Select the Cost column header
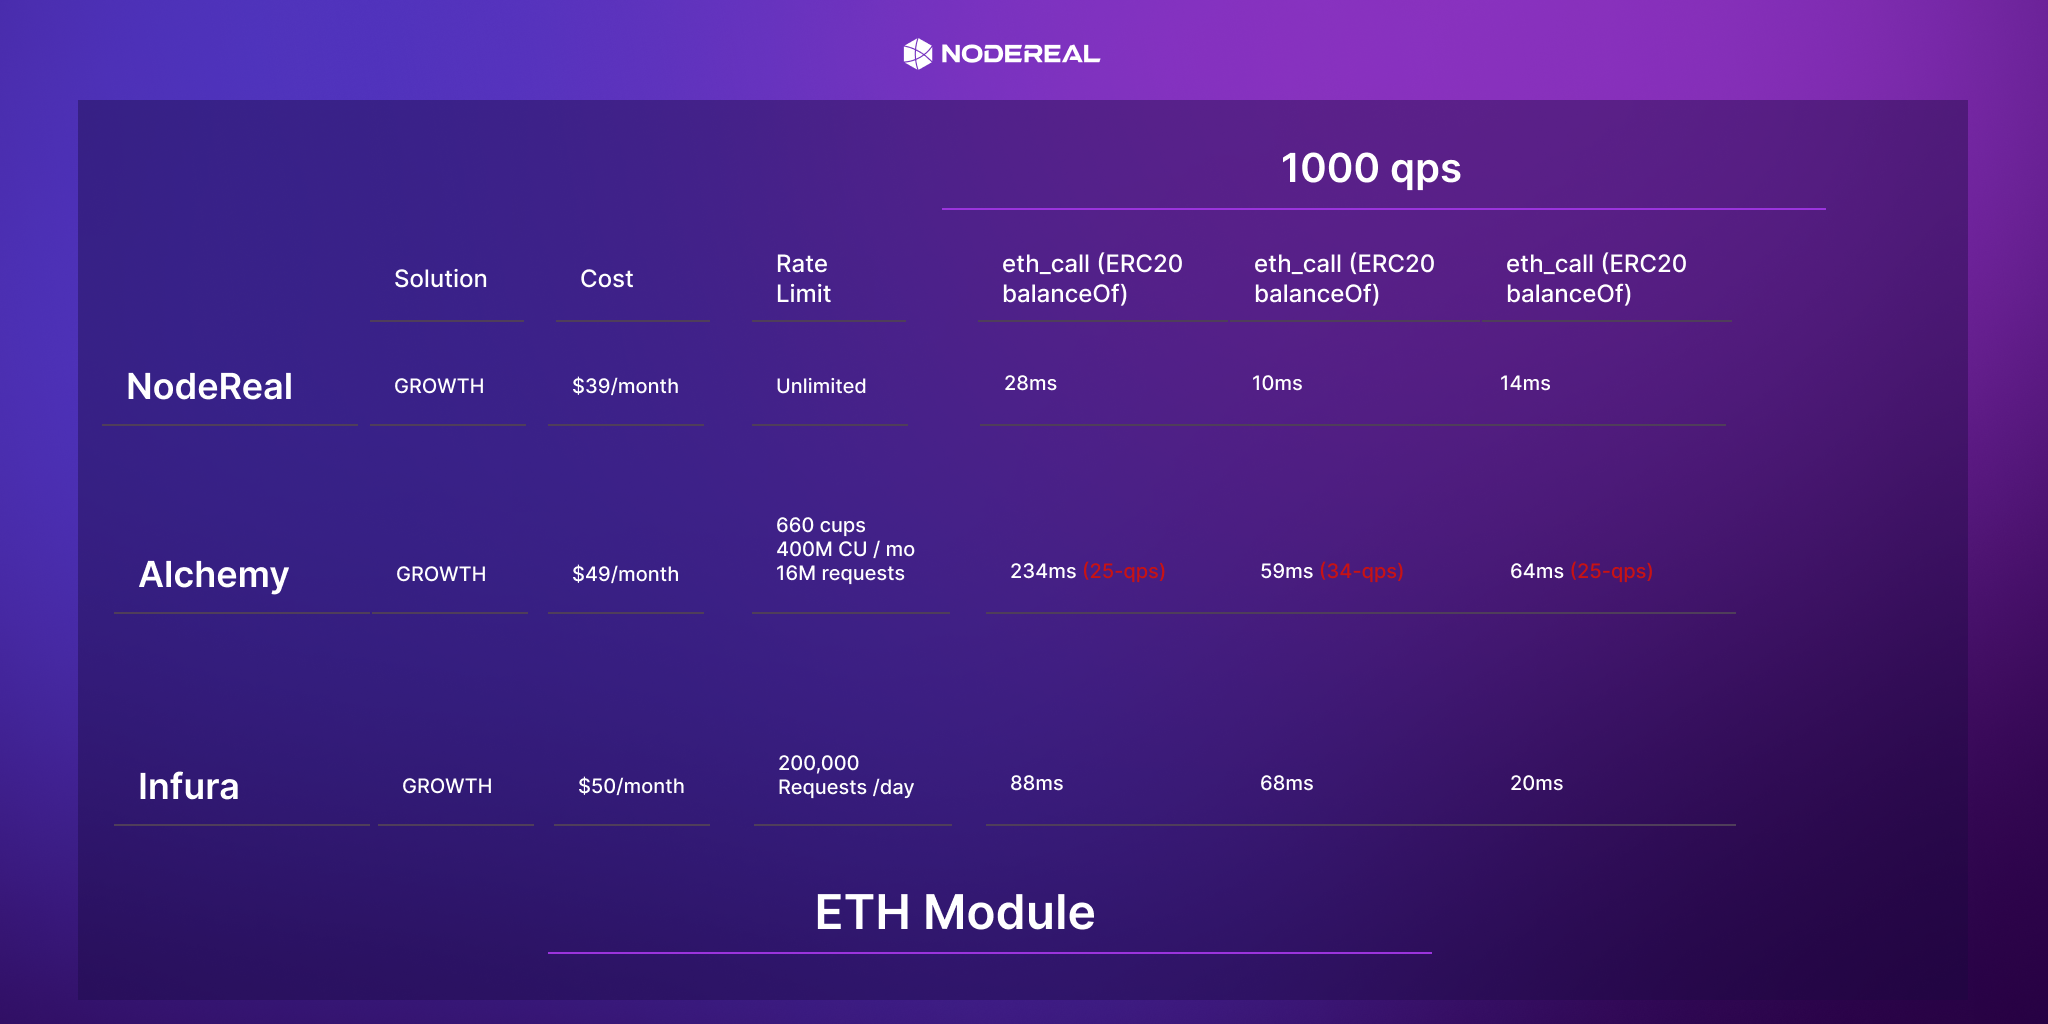This screenshot has width=2048, height=1024. pyautogui.click(x=606, y=279)
